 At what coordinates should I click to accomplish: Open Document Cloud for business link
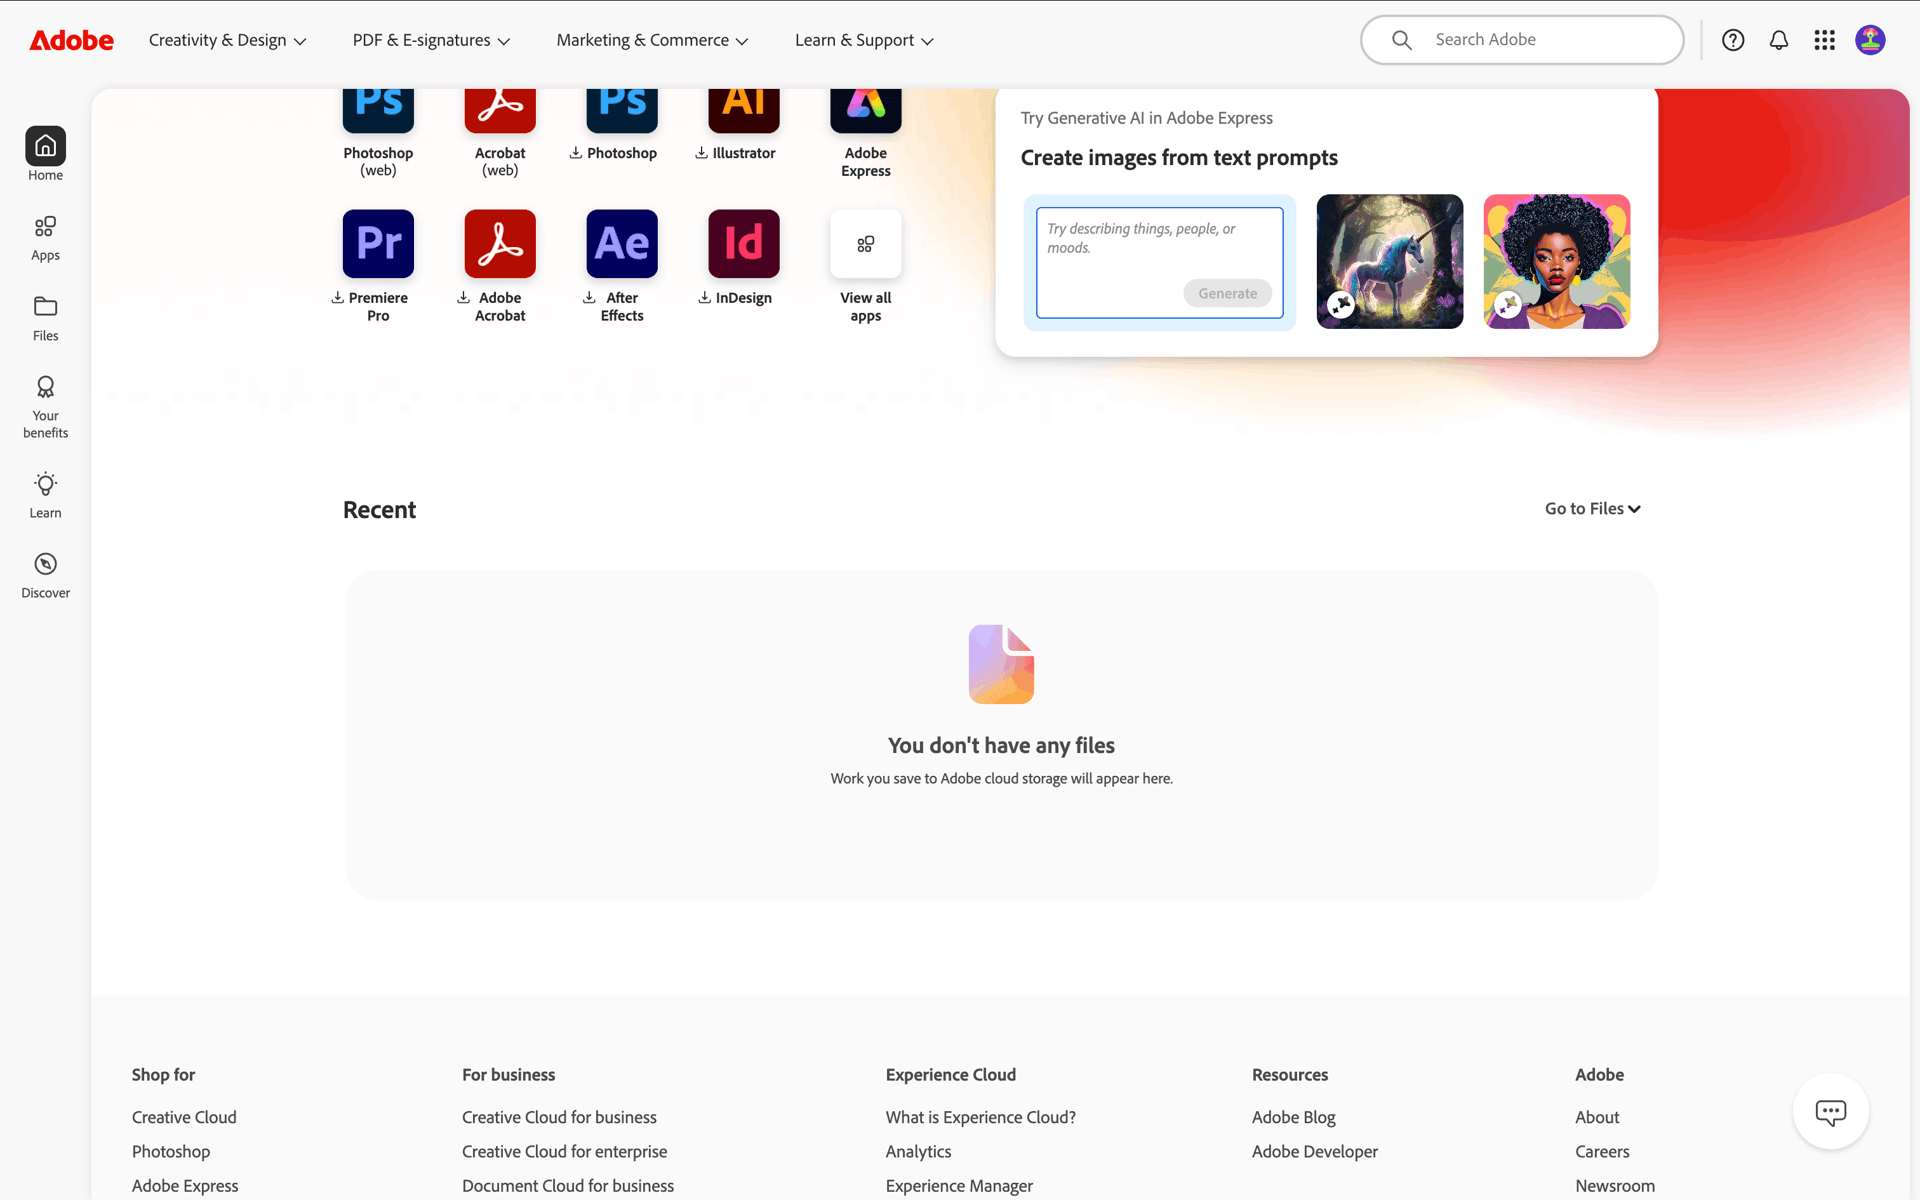[568, 1185]
